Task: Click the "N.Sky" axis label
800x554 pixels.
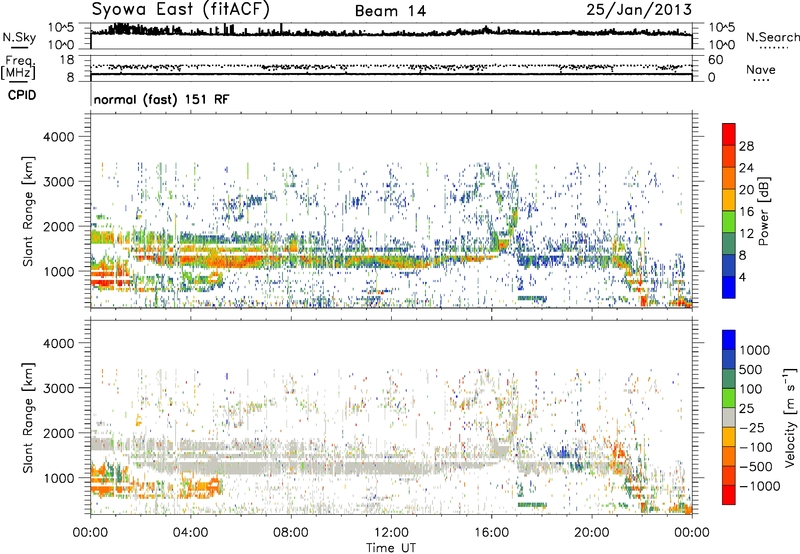Action: point(19,37)
